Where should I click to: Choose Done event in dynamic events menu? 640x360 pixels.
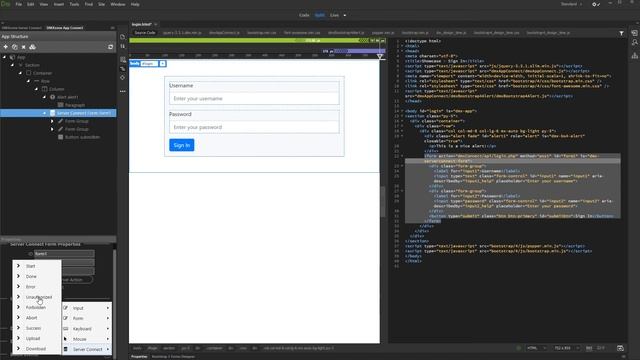pos(37,276)
